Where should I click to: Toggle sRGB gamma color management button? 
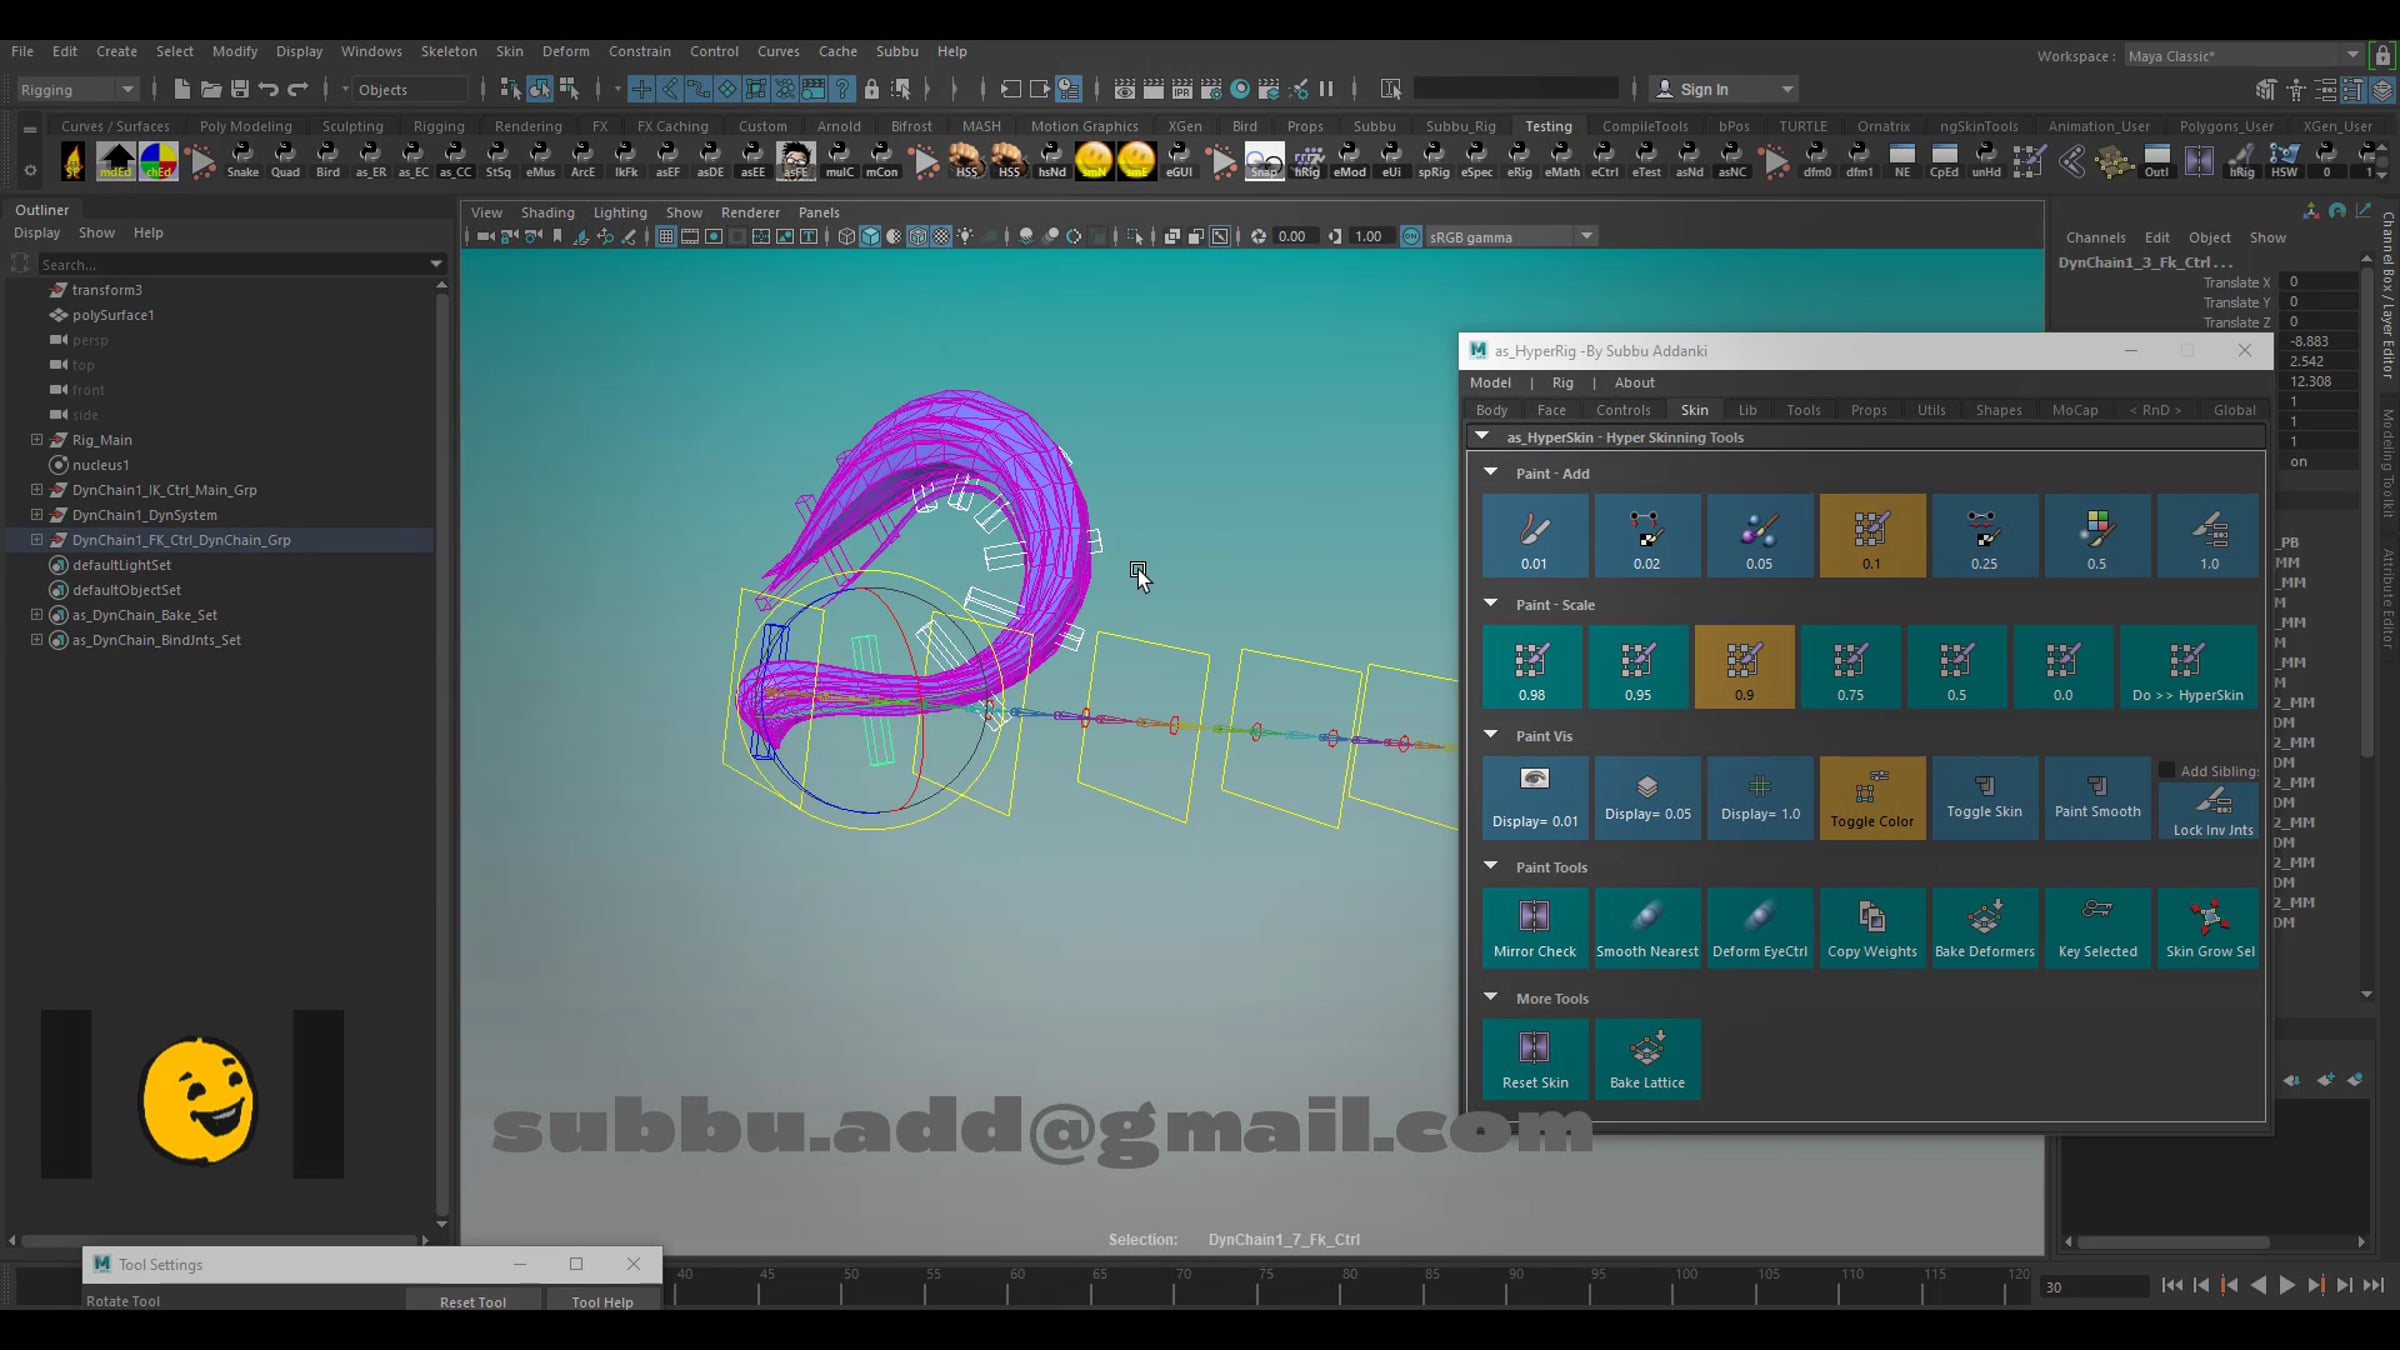(x=1410, y=237)
